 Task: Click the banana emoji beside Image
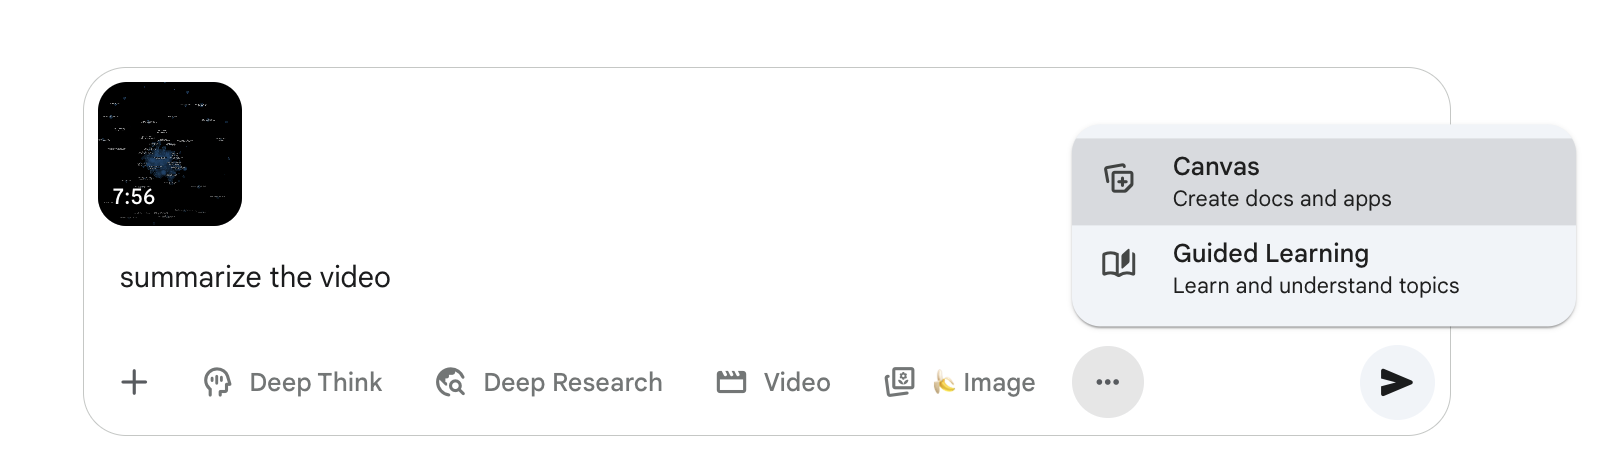(944, 382)
